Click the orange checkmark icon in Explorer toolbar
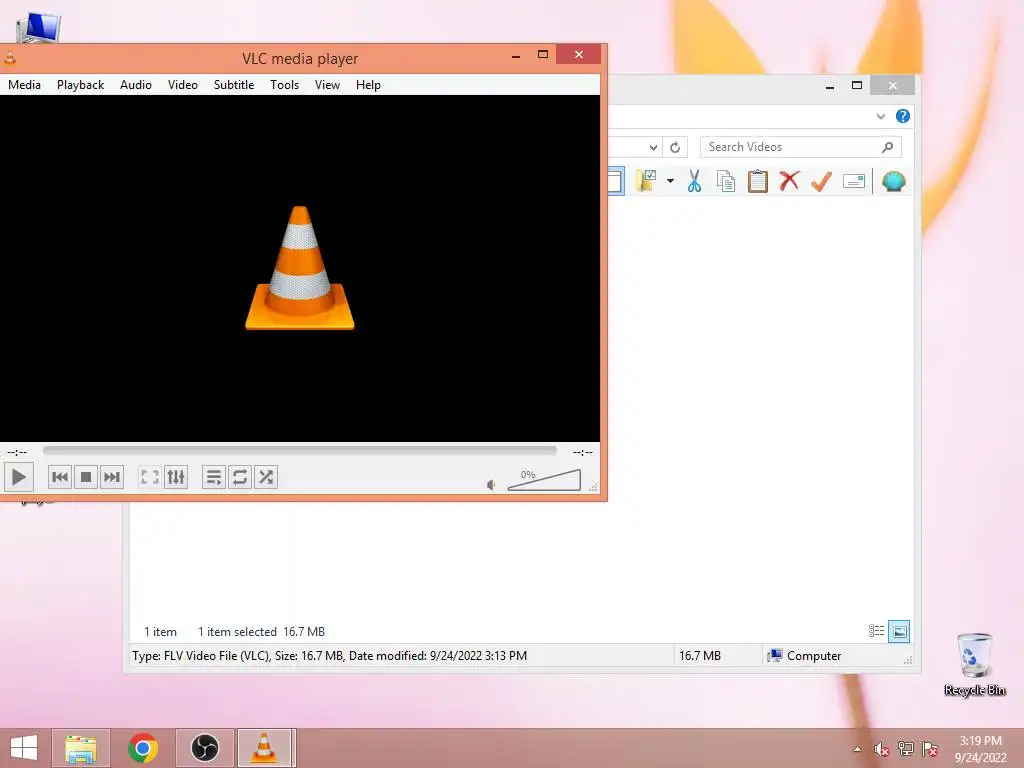The height and width of the screenshot is (768, 1024). [x=821, y=181]
